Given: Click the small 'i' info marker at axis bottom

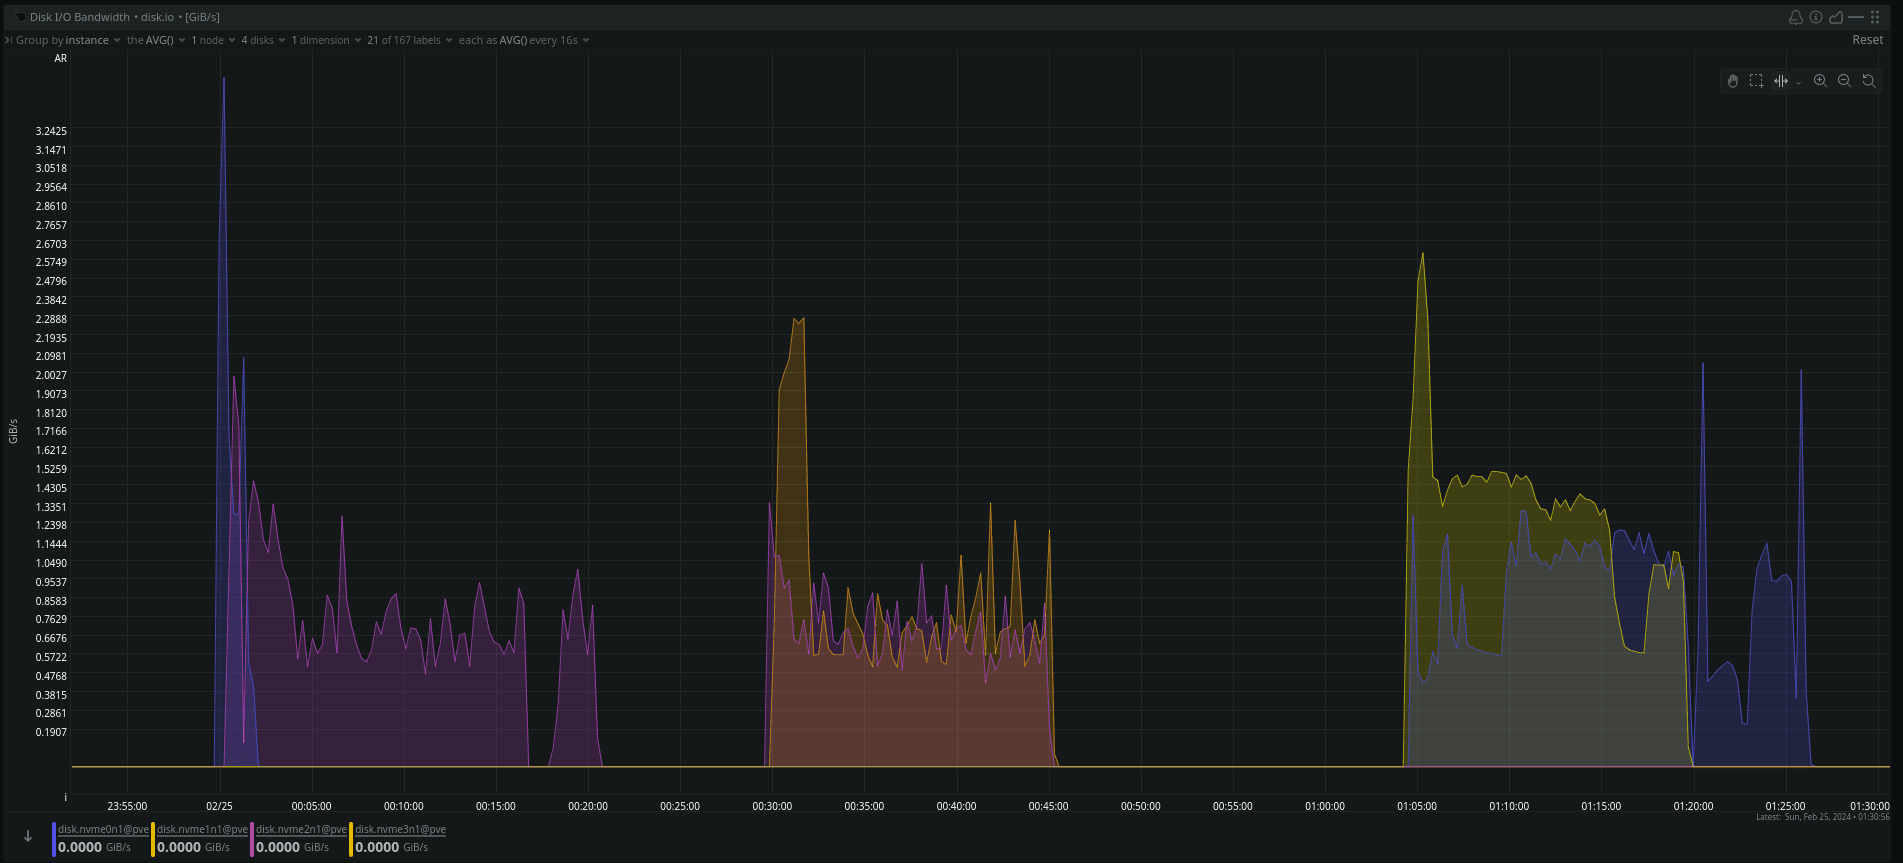Looking at the screenshot, I should click(66, 797).
